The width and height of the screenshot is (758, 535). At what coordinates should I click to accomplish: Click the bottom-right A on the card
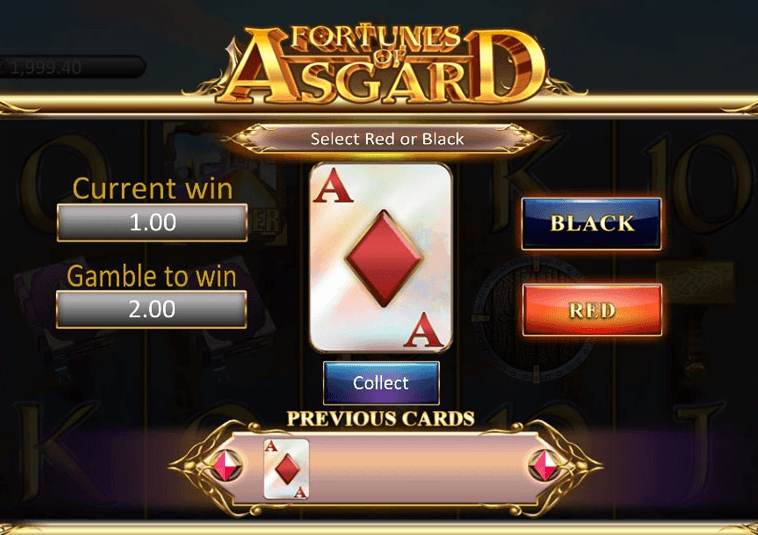[x=424, y=331]
